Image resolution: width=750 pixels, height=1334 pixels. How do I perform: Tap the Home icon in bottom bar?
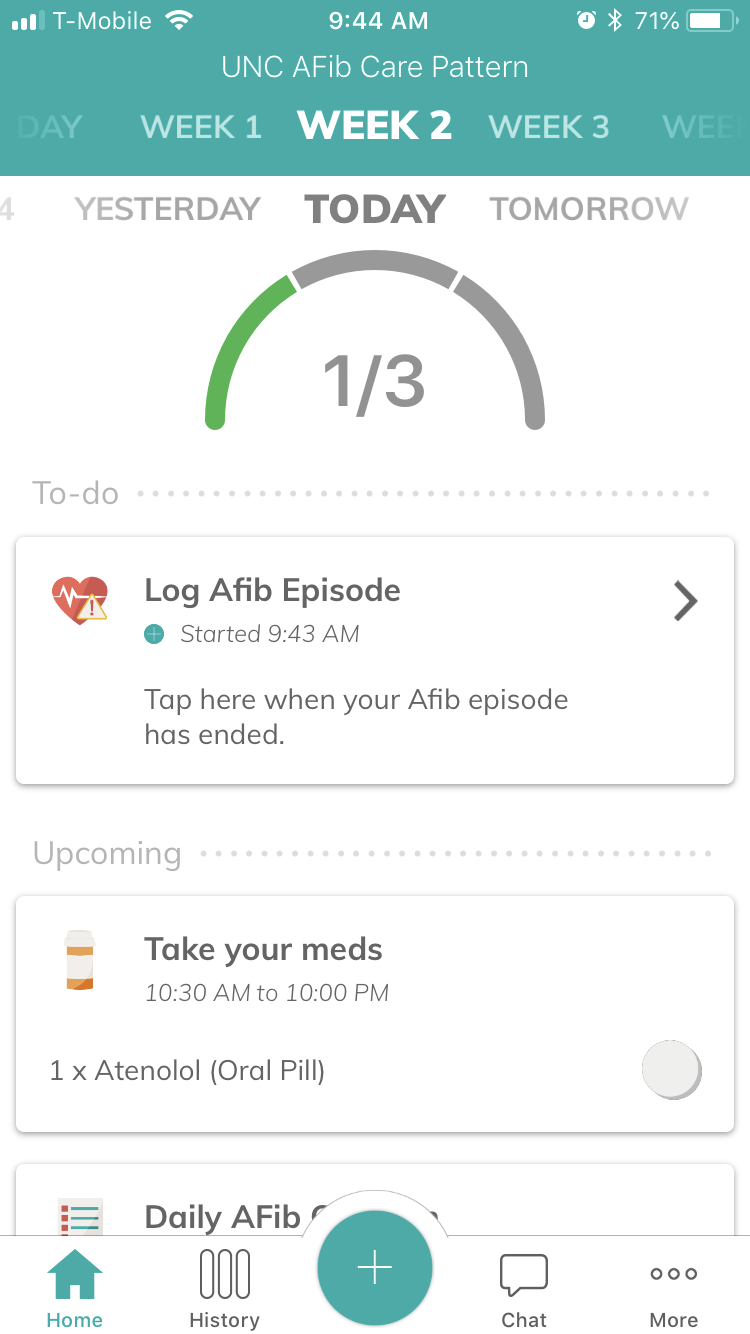(75, 1275)
